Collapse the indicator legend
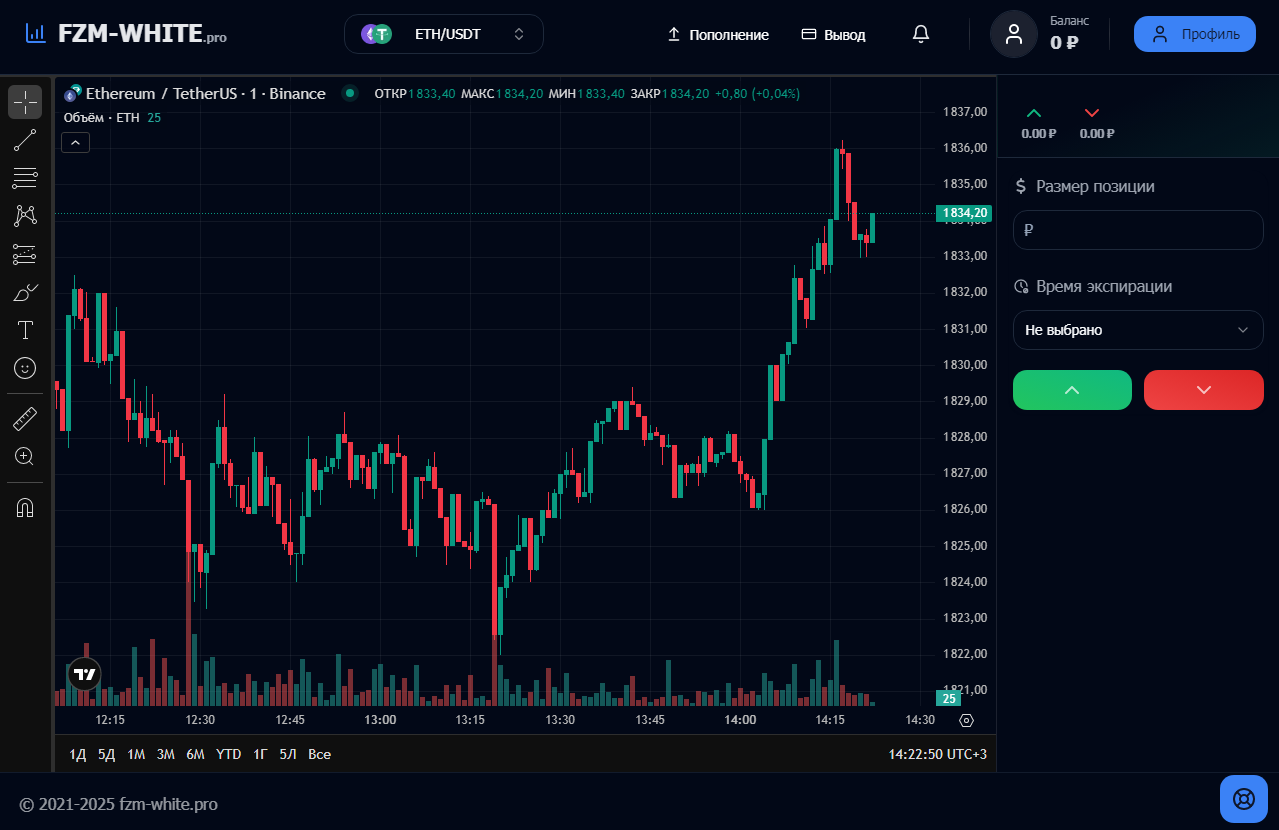 point(76,143)
